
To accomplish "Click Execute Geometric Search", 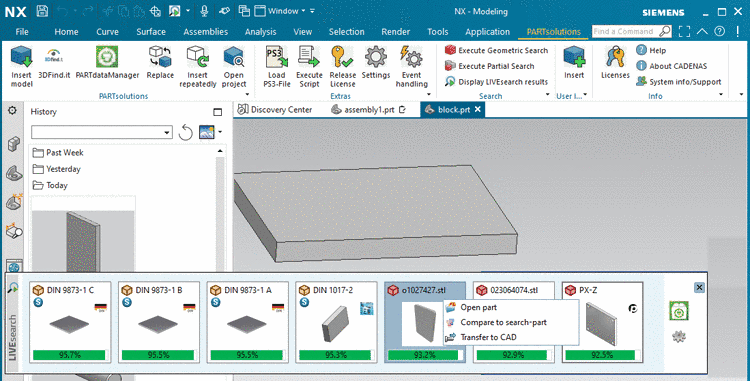I will 496,50.
